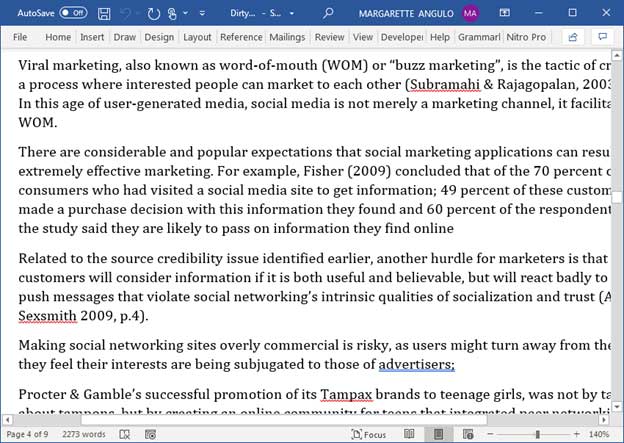Click the misspelled word 'Subramahi'

(445, 84)
